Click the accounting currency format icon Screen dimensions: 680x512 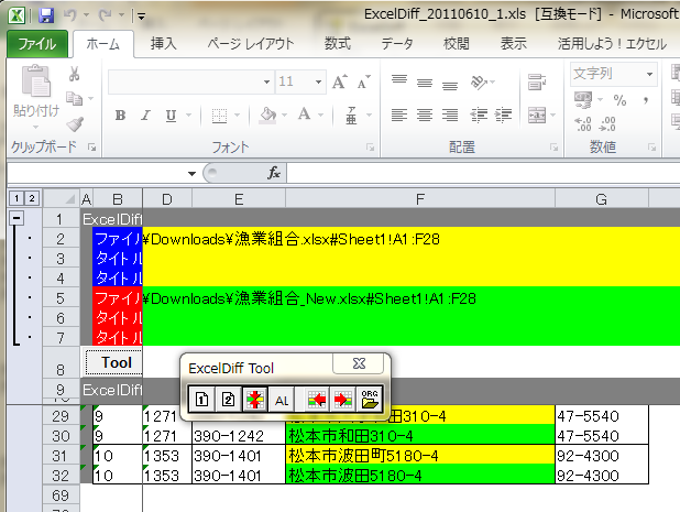(583, 100)
